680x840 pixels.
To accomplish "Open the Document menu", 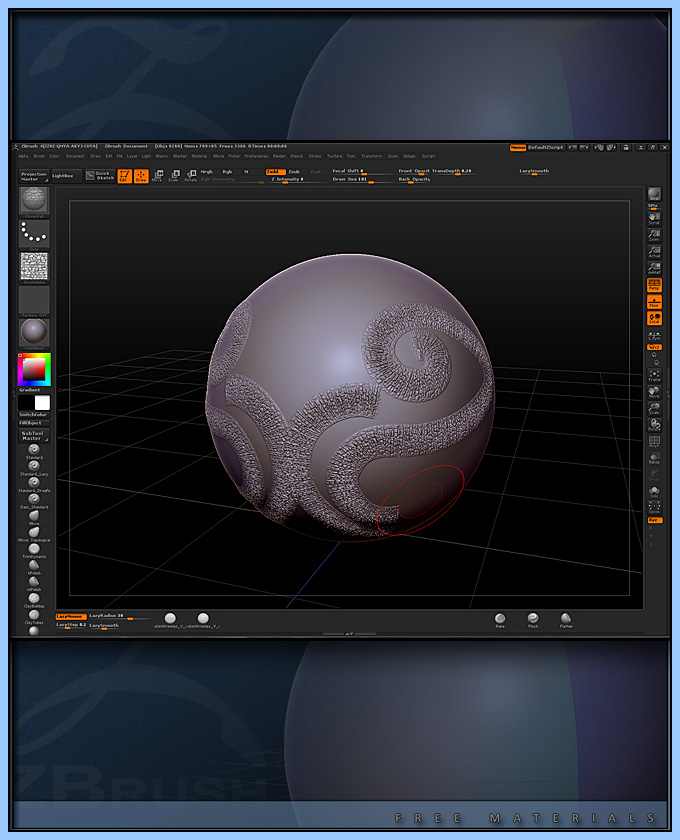I will (x=75, y=156).
